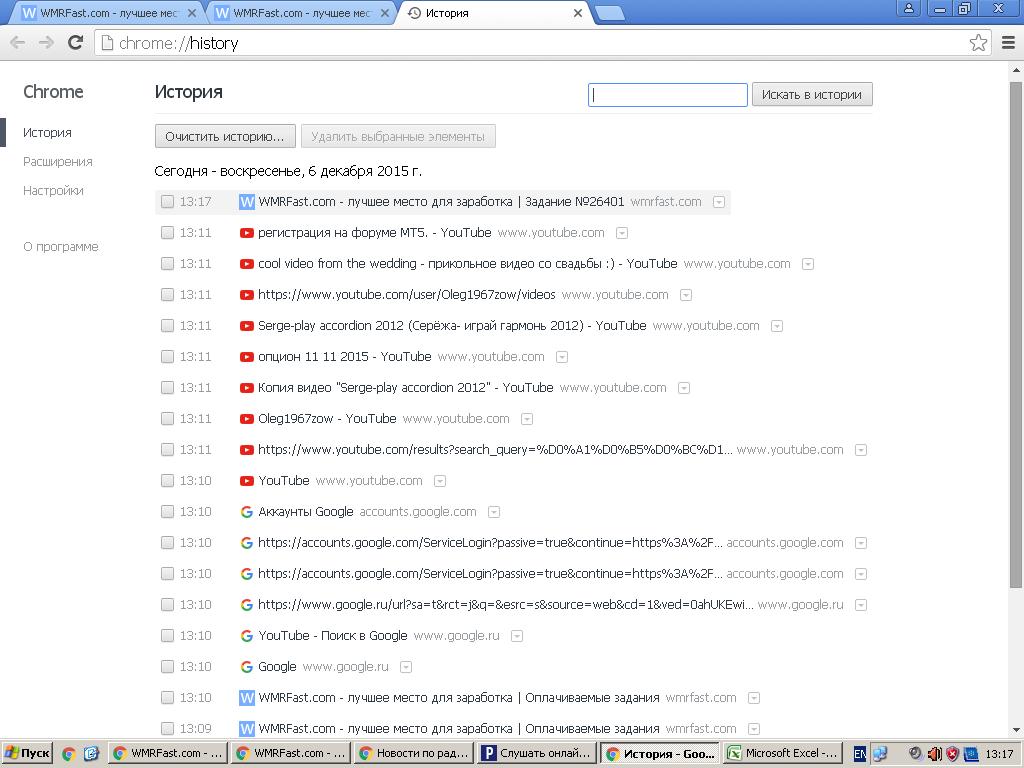Click 'Искать в истории' search button
This screenshot has height=768, width=1024.
(x=812, y=95)
